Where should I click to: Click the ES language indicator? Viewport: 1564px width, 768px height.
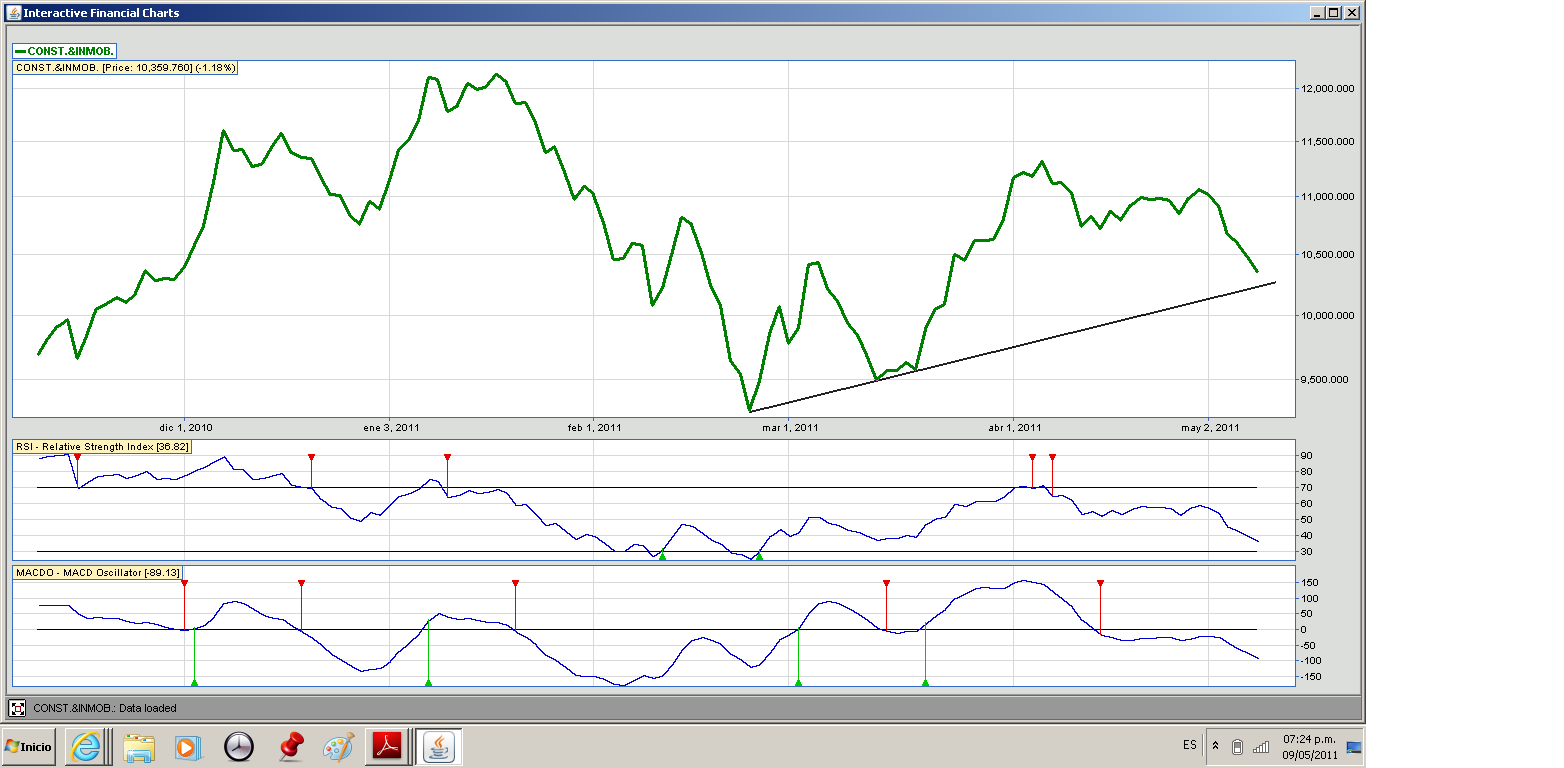pos(1189,745)
